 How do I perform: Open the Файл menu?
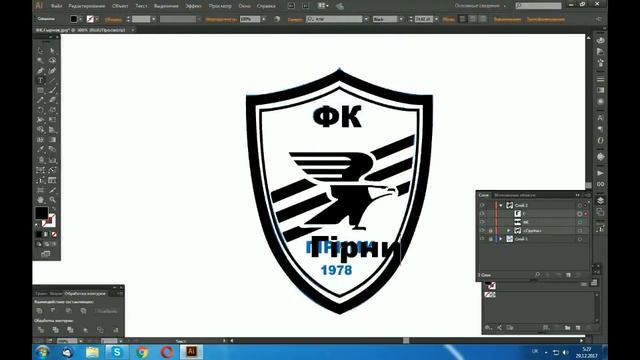click(x=56, y=6)
